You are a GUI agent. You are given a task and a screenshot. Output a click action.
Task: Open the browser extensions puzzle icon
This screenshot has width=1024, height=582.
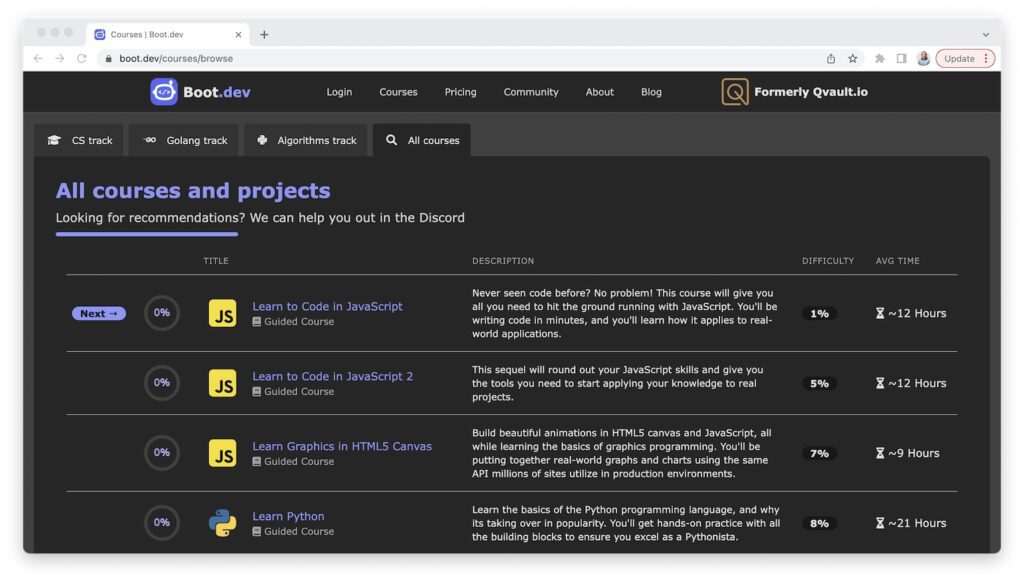pos(880,59)
